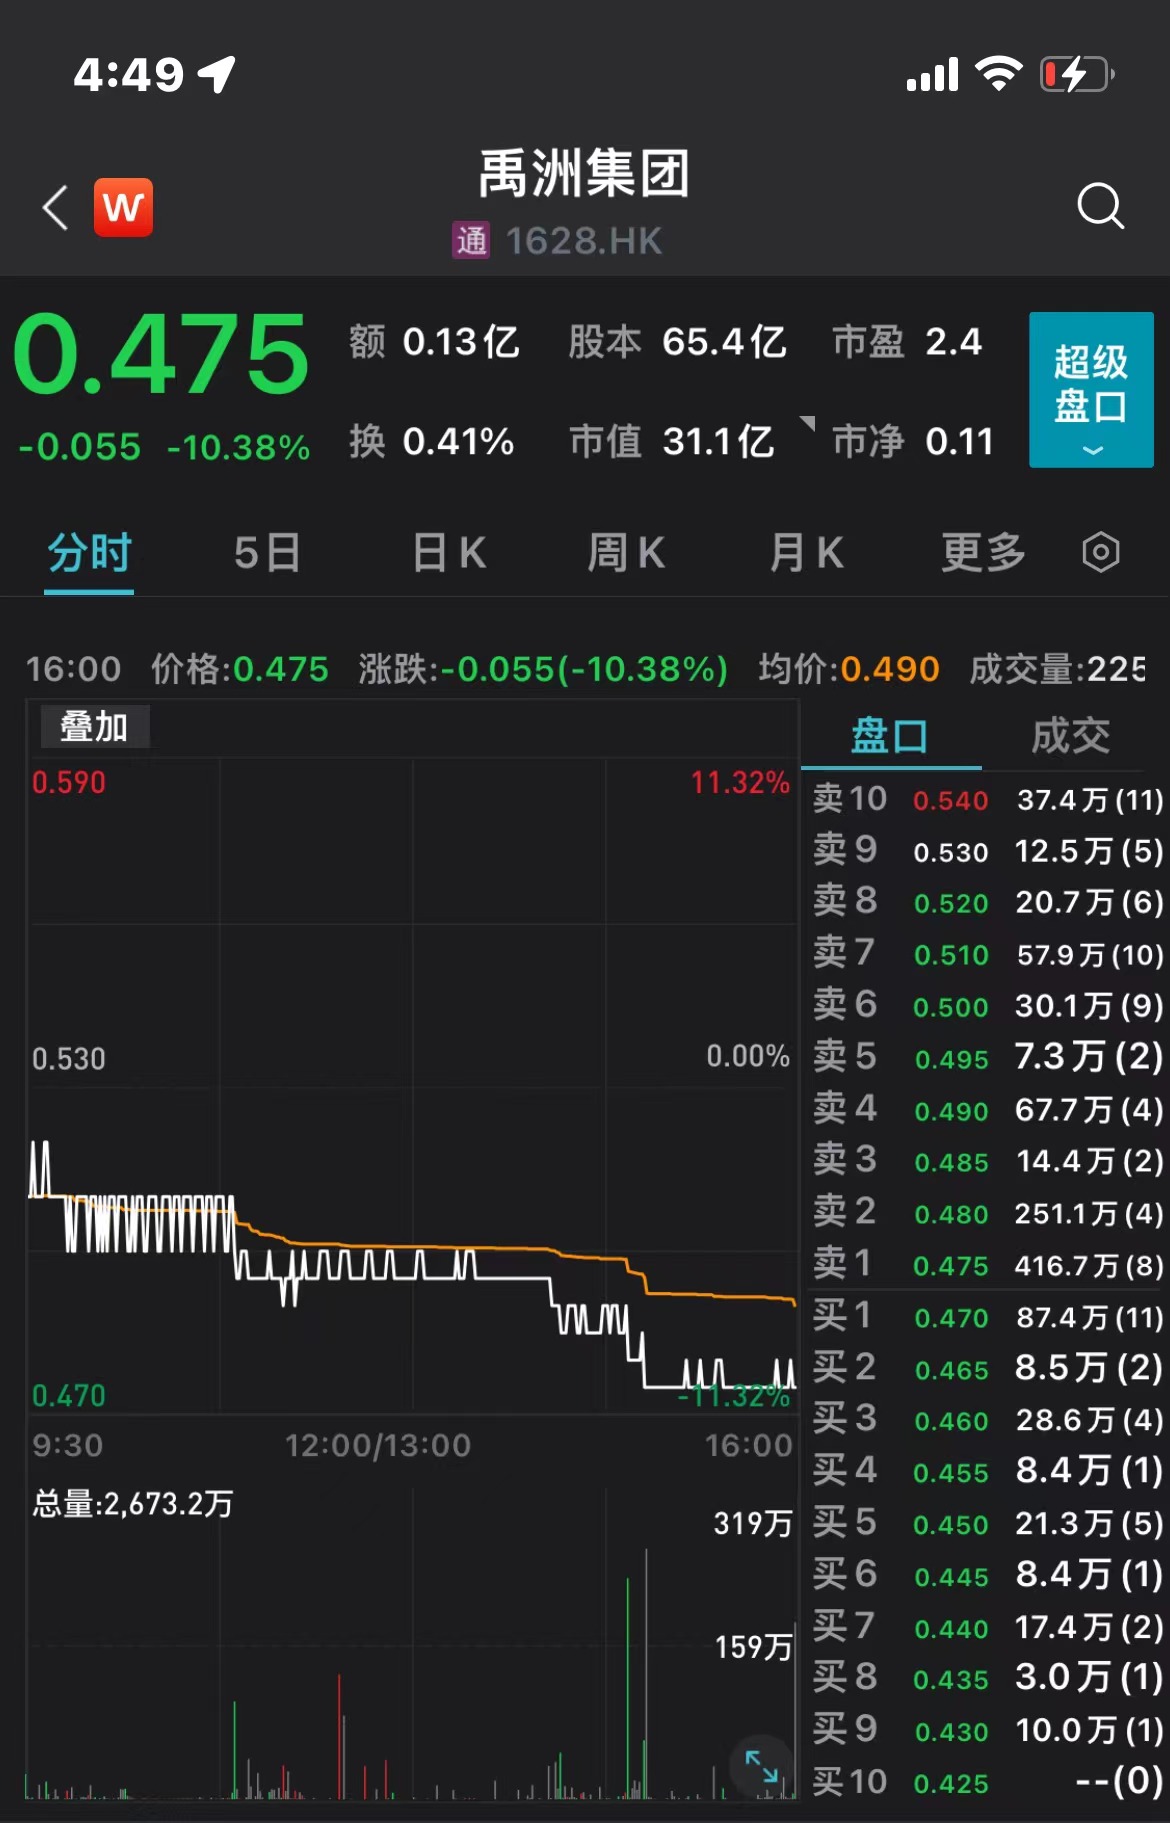
Task: Open the red W app icon
Action: [x=123, y=208]
